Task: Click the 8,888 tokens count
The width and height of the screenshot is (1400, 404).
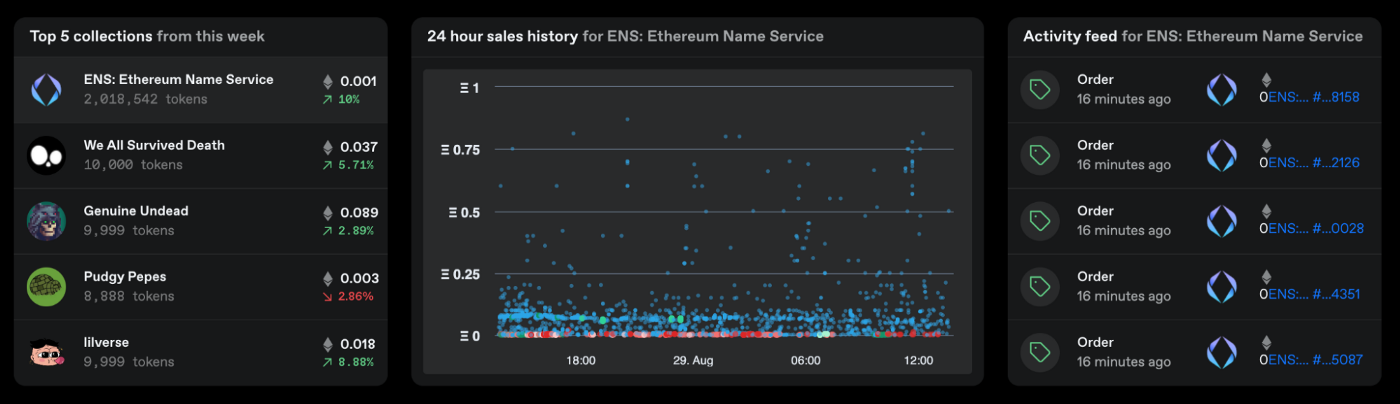Action: [x=128, y=296]
